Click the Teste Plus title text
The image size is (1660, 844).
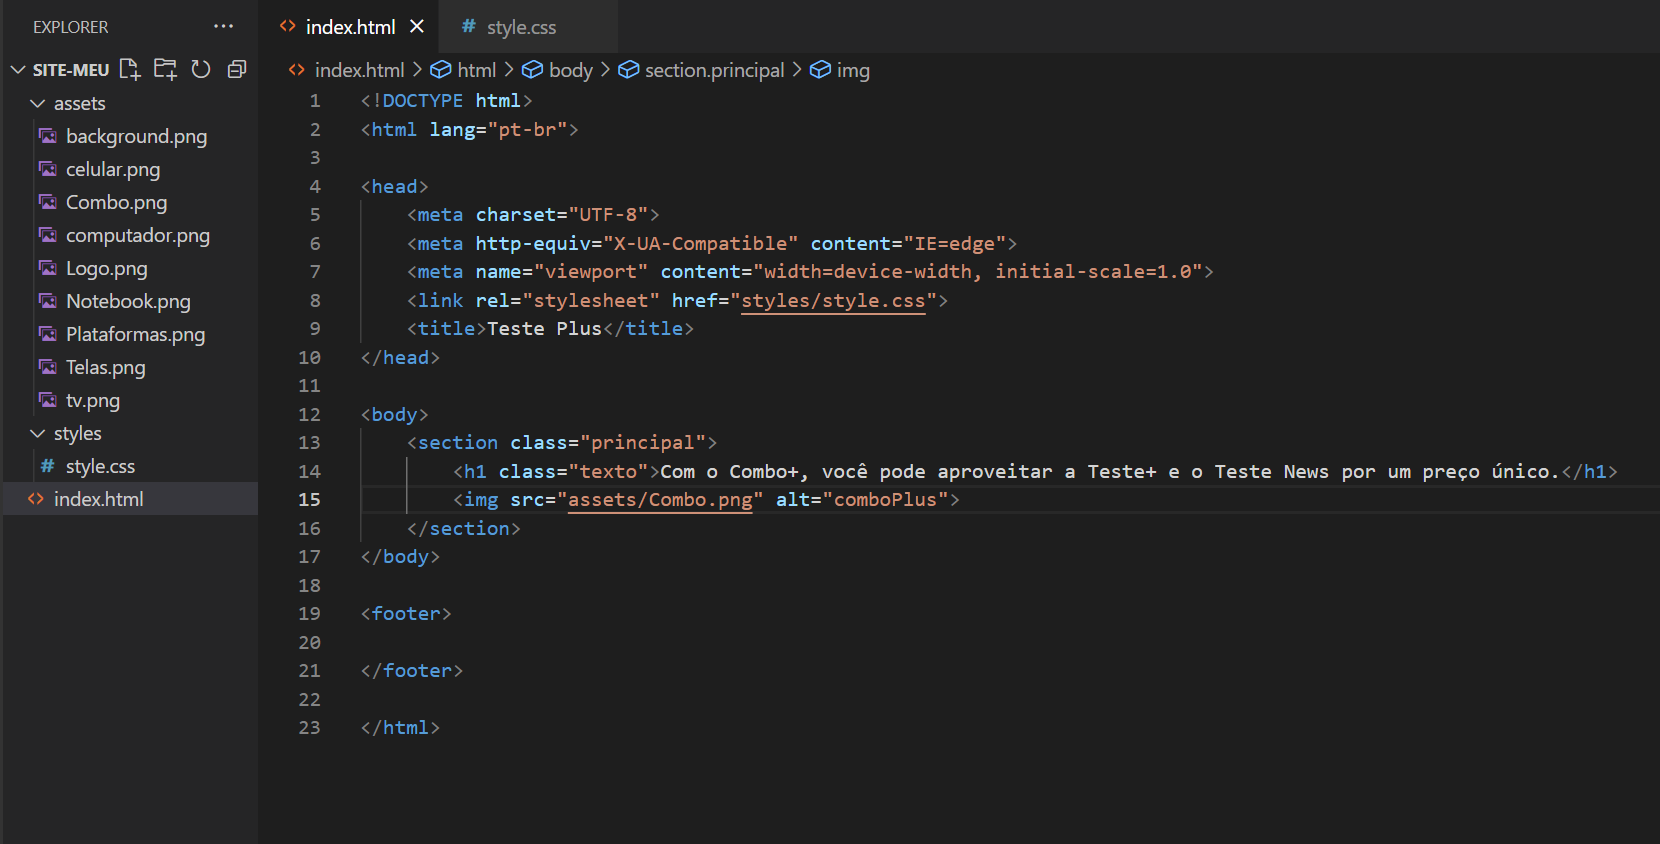[544, 328]
